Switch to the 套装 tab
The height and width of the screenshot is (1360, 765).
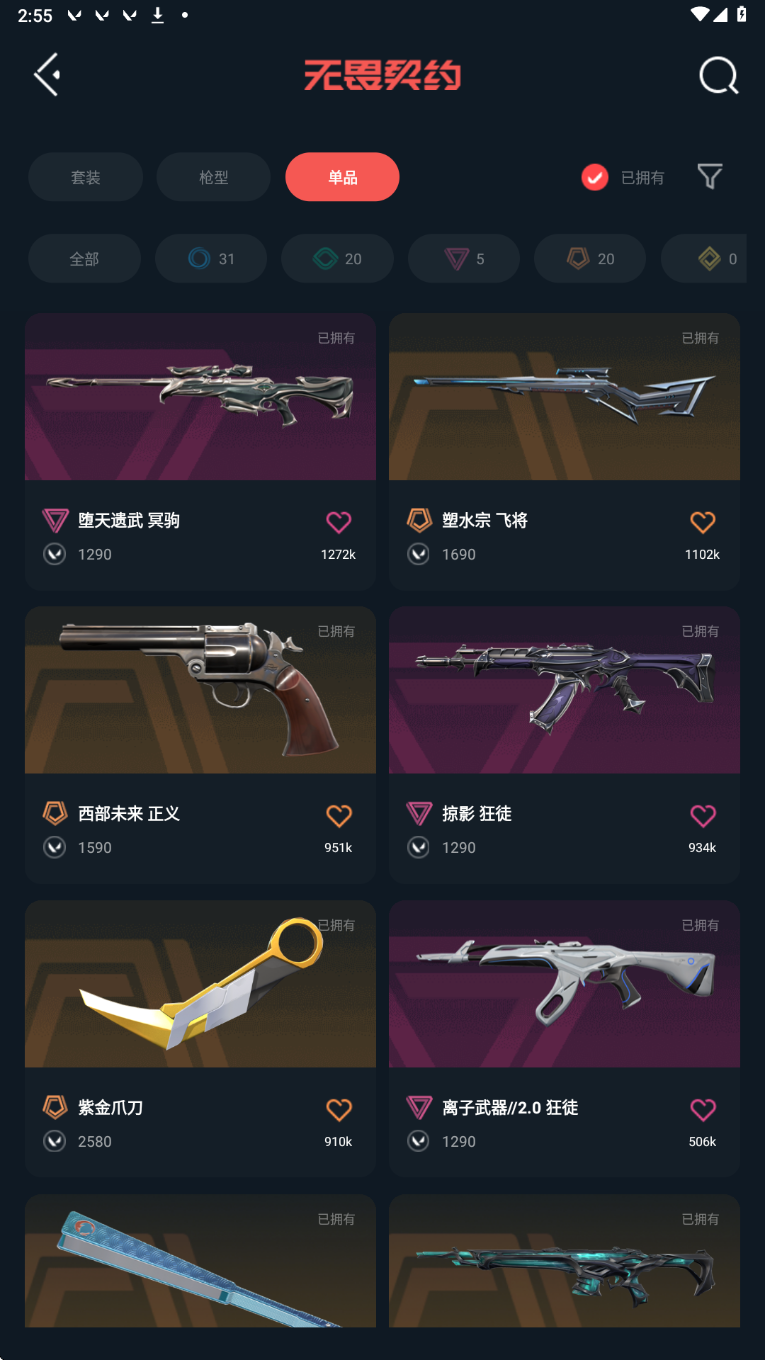[85, 177]
